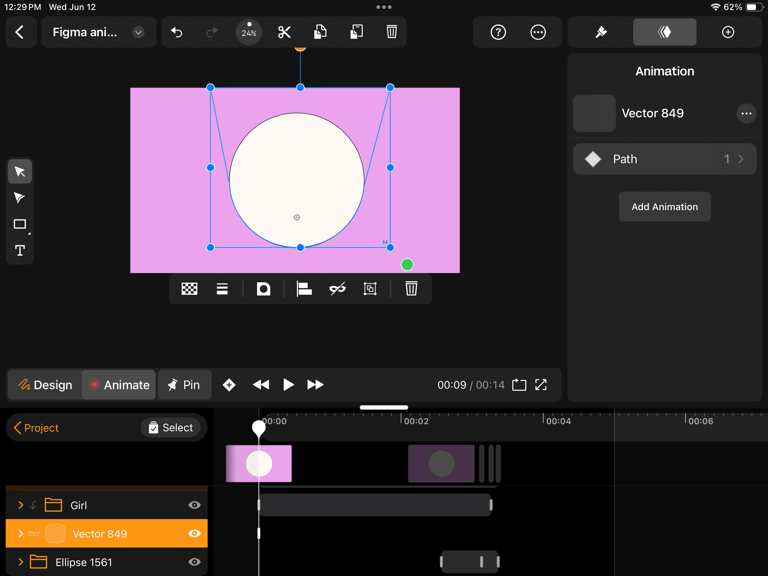The image size is (768, 576).
Task: Tap the battery status indicator
Action: pos(754,7)
